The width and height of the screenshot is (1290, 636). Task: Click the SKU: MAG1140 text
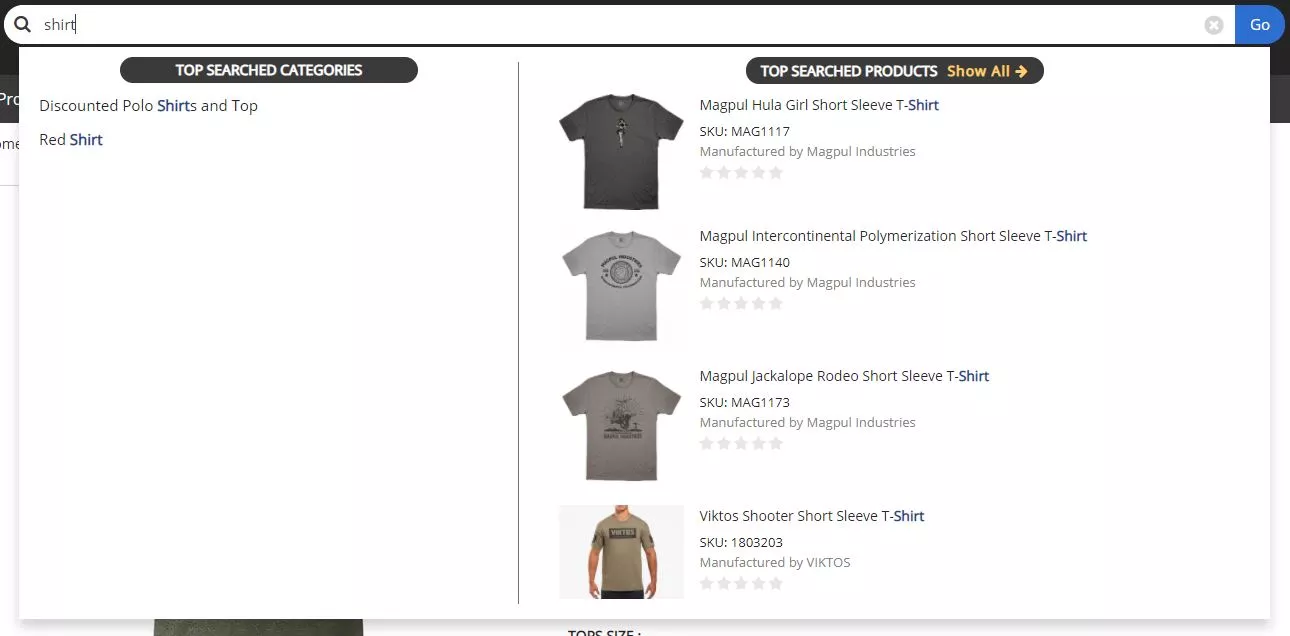coord(745,263)
